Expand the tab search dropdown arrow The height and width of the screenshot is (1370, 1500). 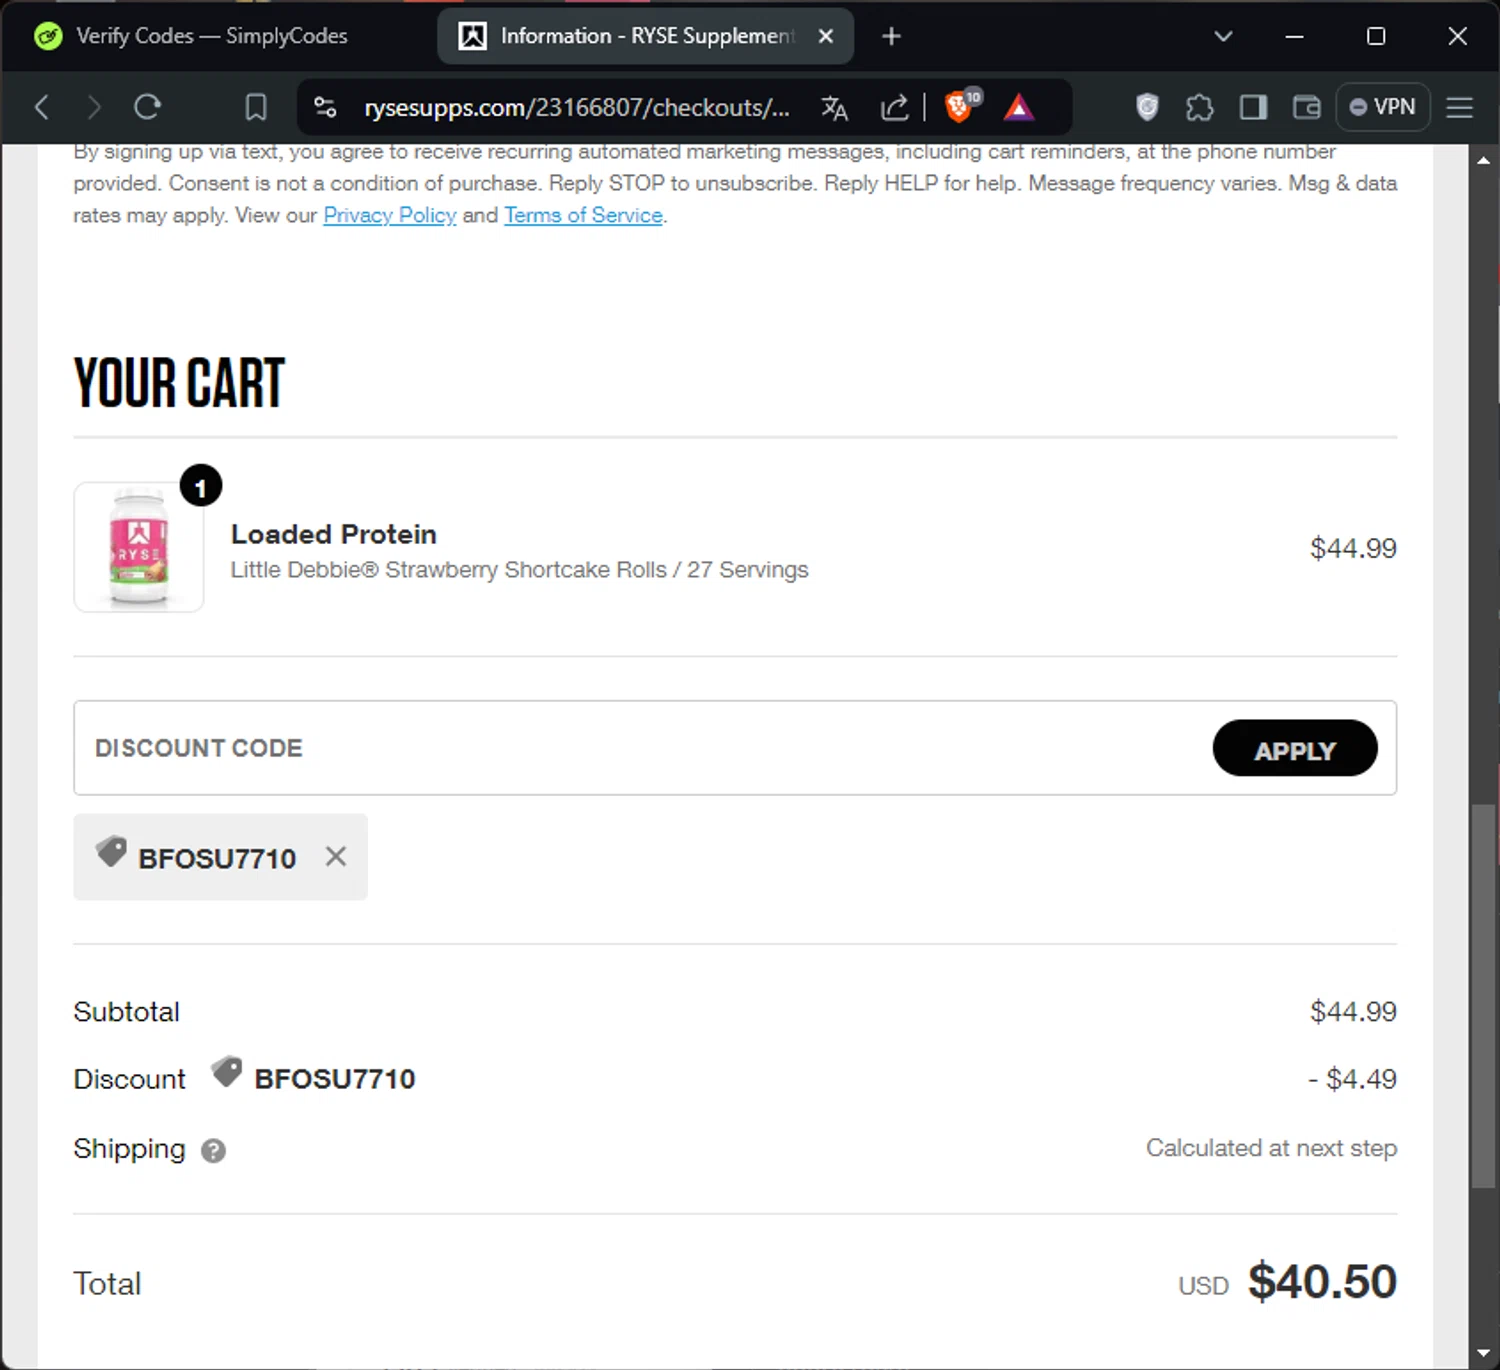tap(1223, 36)
